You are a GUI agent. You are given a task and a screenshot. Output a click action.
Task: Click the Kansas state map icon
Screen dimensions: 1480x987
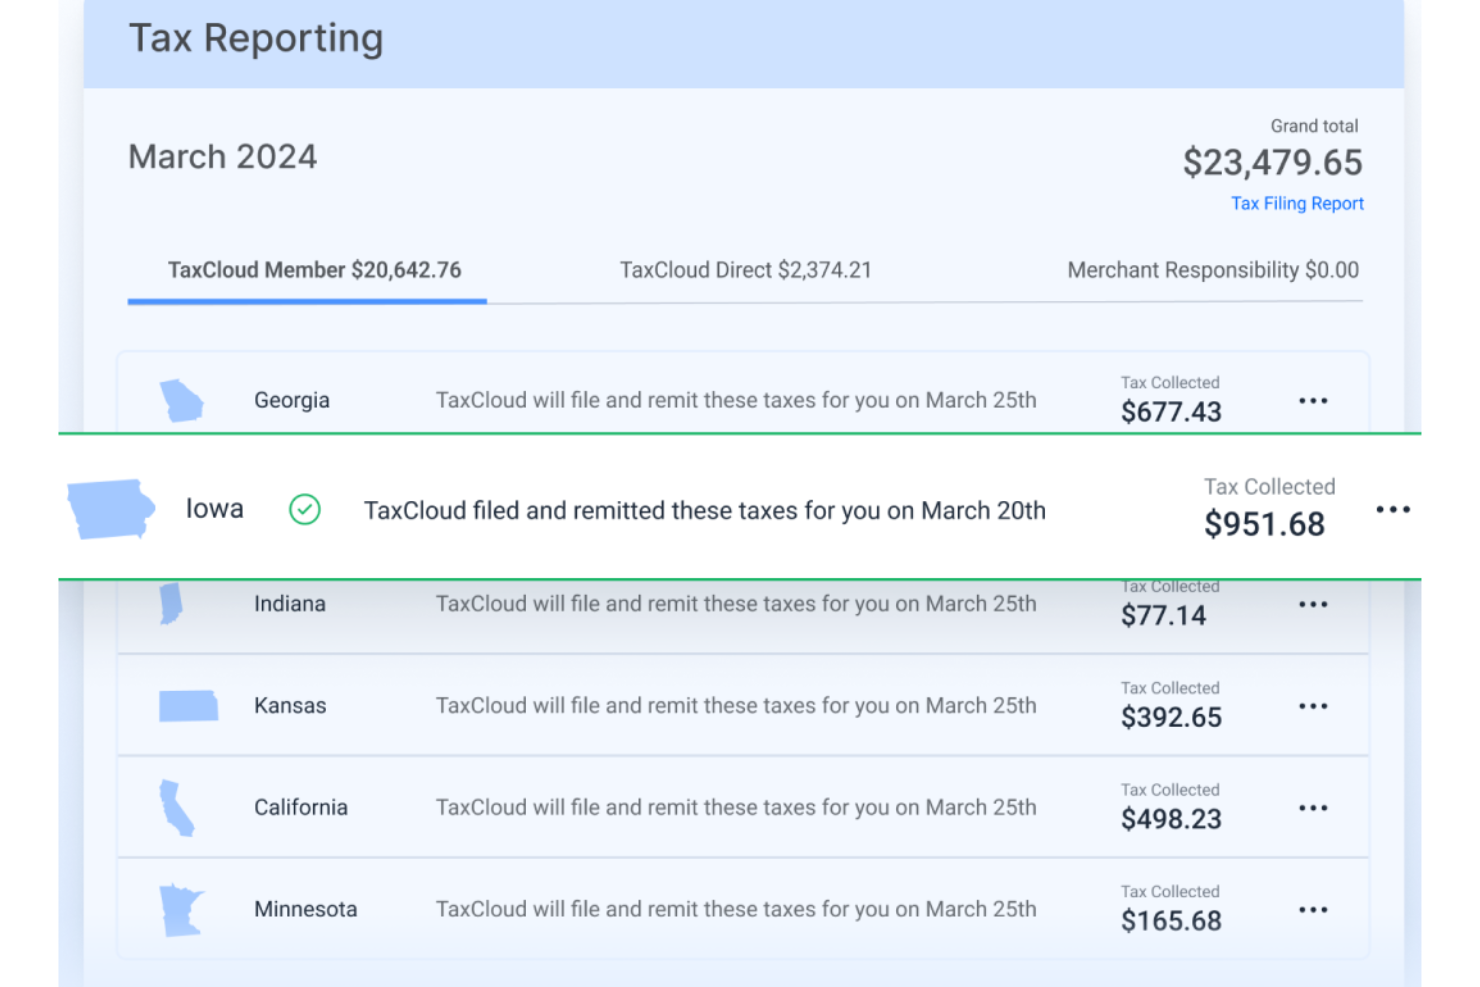pos(189,705)
